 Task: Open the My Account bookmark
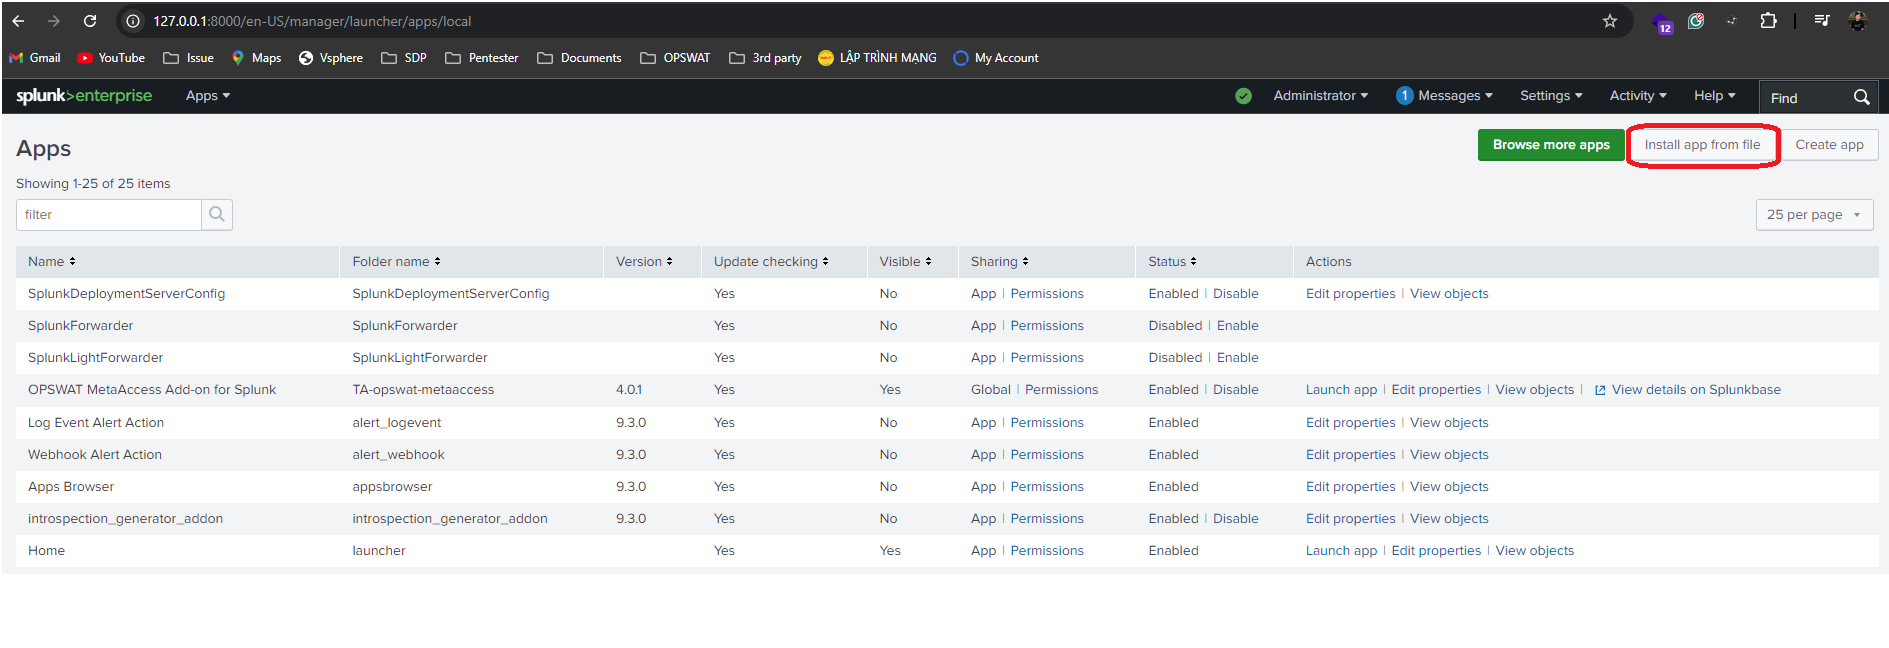pyautogui.click(x=996, y=58)
